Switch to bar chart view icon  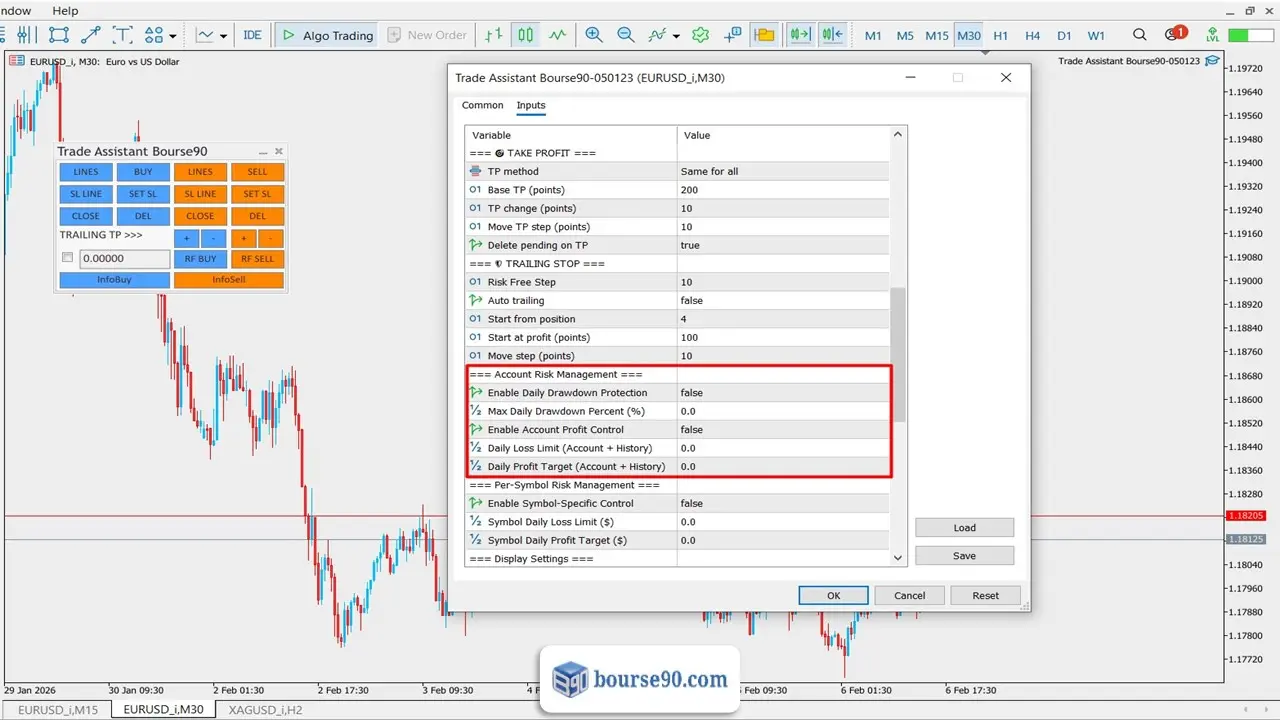tap(494, 35)
